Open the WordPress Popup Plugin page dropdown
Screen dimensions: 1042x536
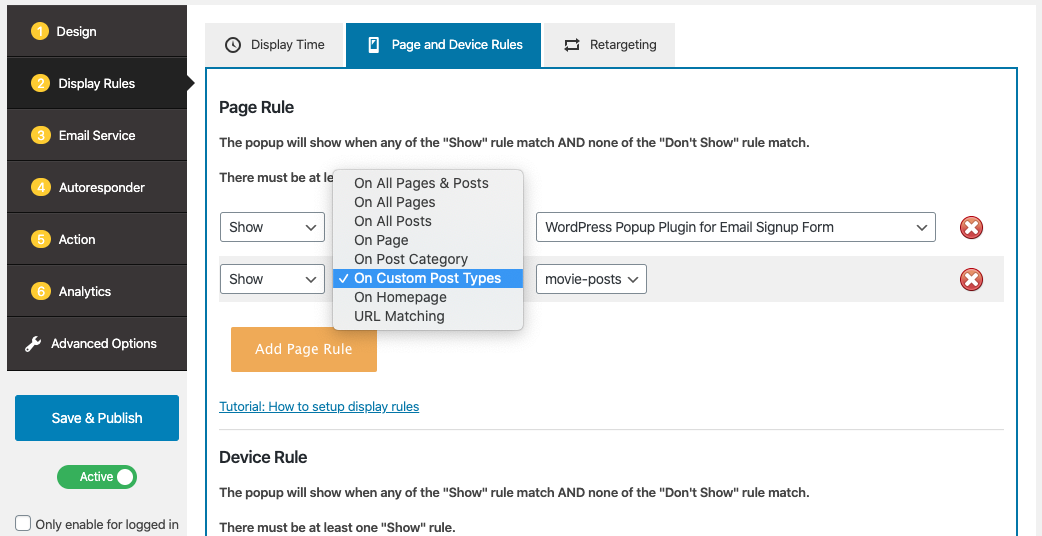click(x=735, y=227)
